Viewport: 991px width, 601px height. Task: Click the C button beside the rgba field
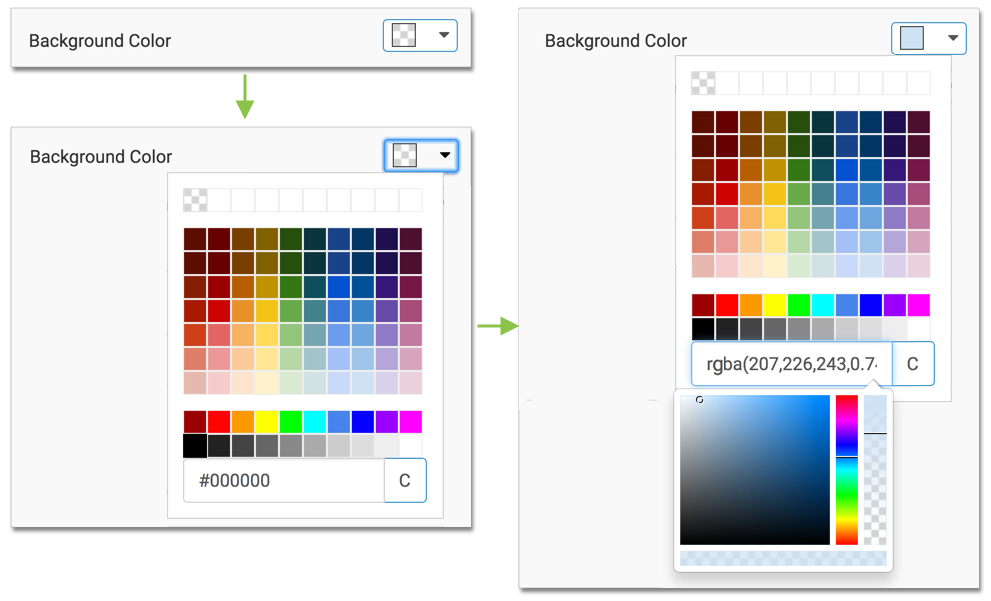coord(912,365)
